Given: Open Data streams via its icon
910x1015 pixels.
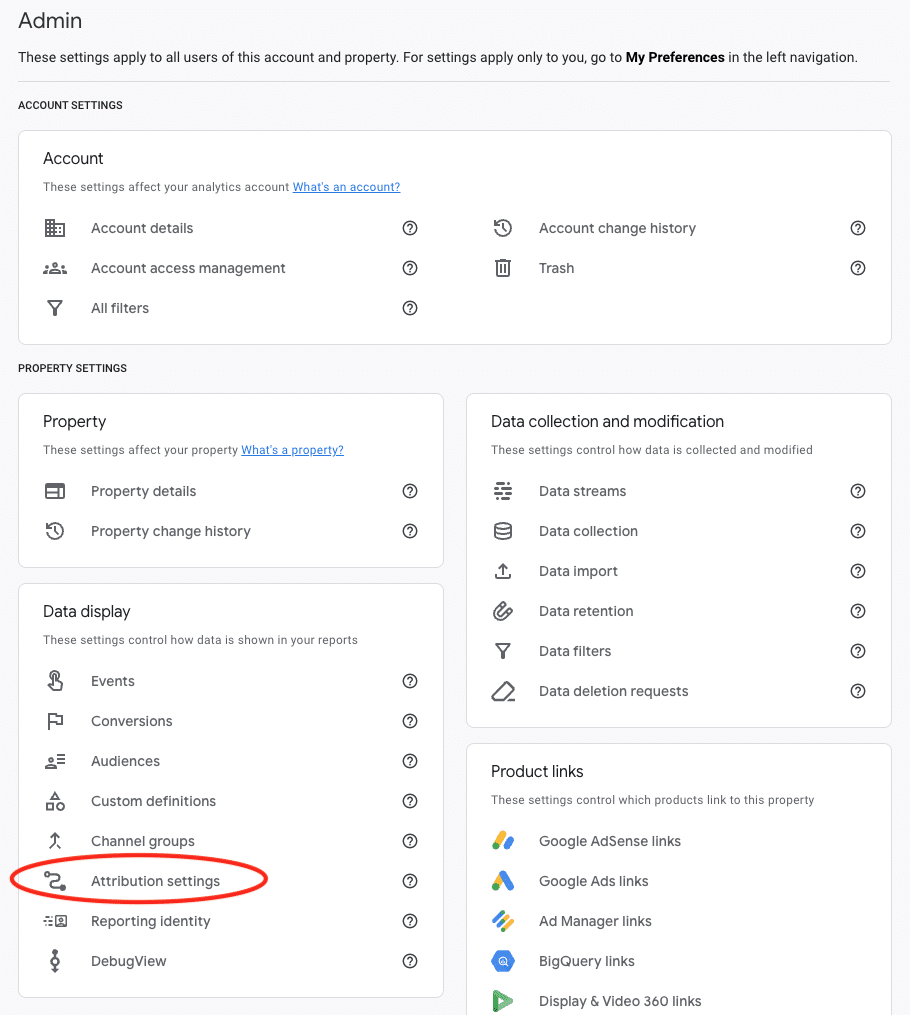Looking at the screenshot, I should pos(503,491).
